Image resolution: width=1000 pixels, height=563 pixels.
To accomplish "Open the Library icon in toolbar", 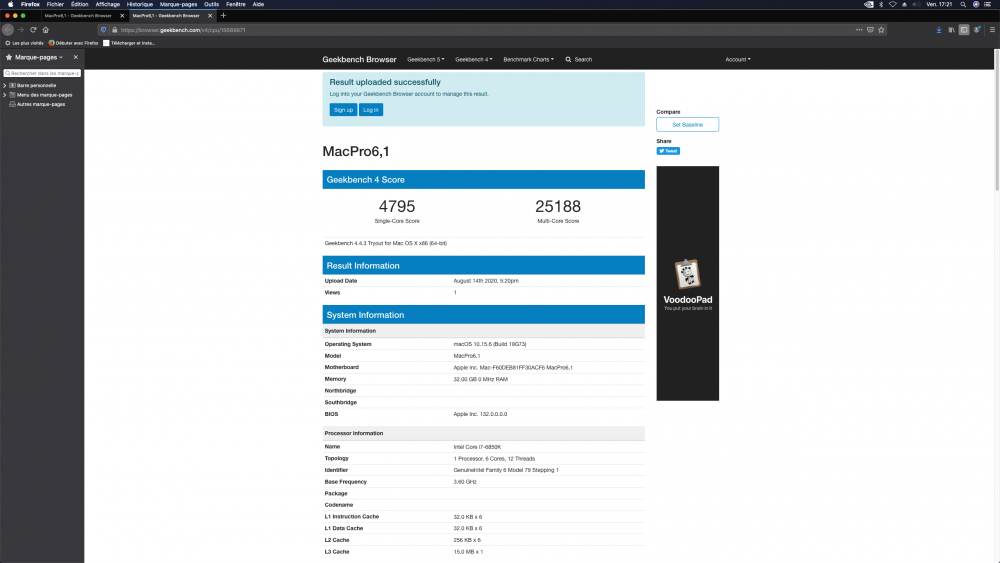I will (x=952, y=30).
